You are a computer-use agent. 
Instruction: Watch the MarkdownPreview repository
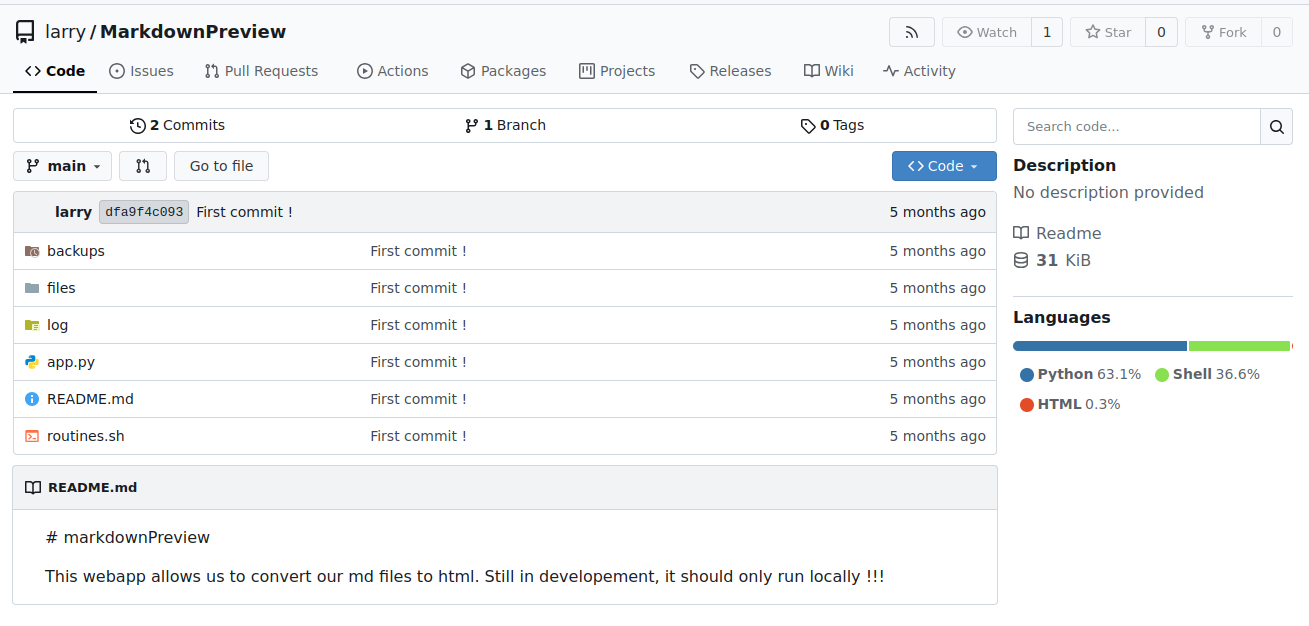pyautogui.click(x=986, y=32)
